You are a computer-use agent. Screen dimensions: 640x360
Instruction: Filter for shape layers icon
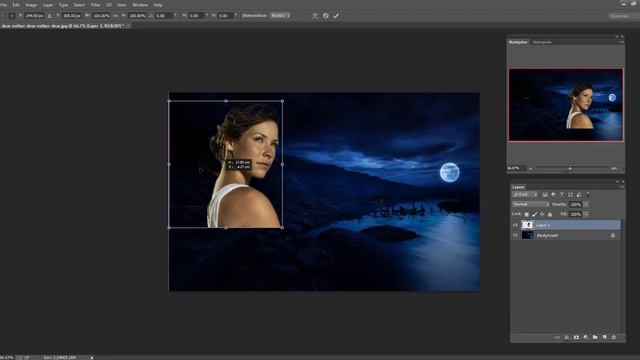(570, 195)
